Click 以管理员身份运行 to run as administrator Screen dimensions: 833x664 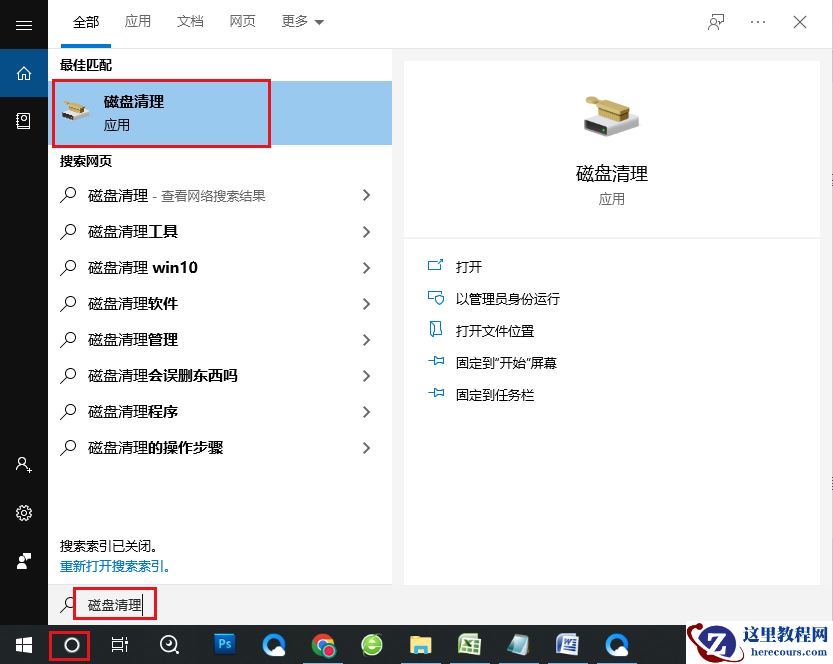click(510, 299)
